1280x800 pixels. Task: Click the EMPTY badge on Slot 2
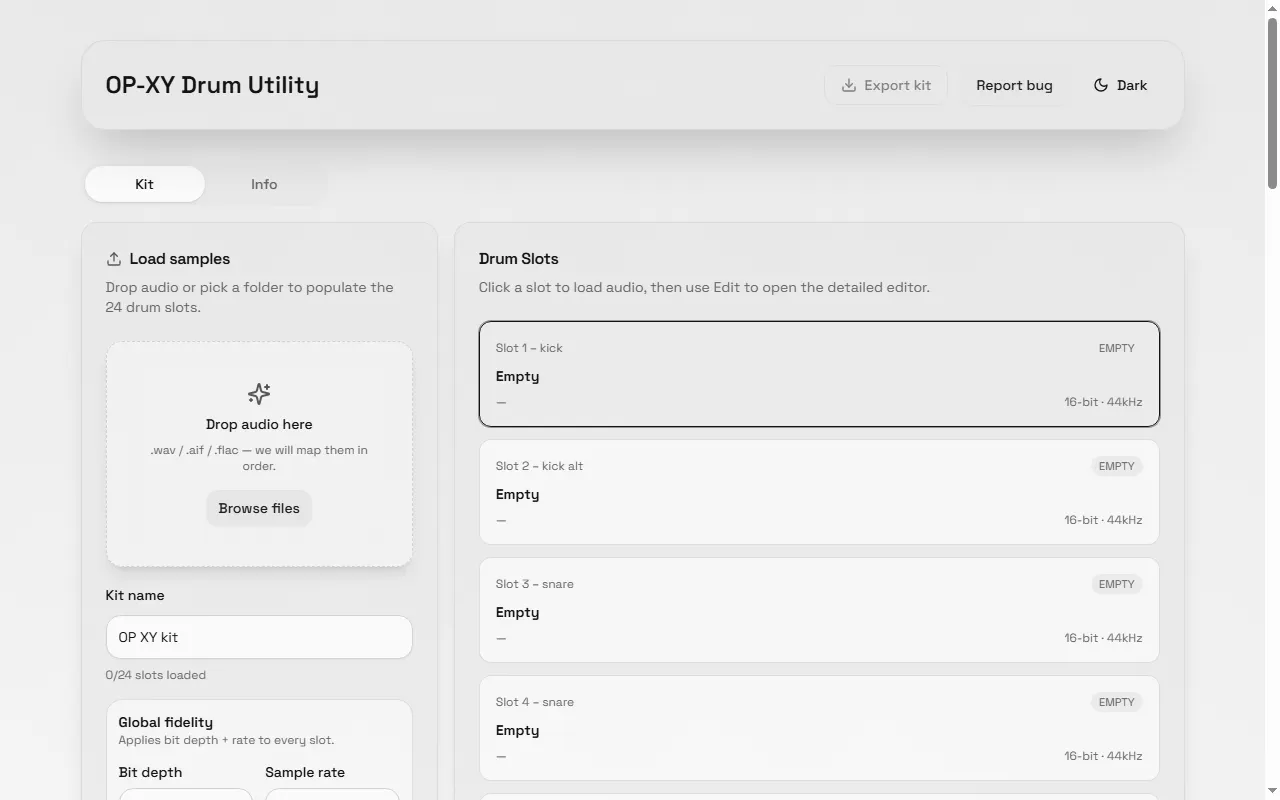pyautogui.click(x=1116, y=466)
